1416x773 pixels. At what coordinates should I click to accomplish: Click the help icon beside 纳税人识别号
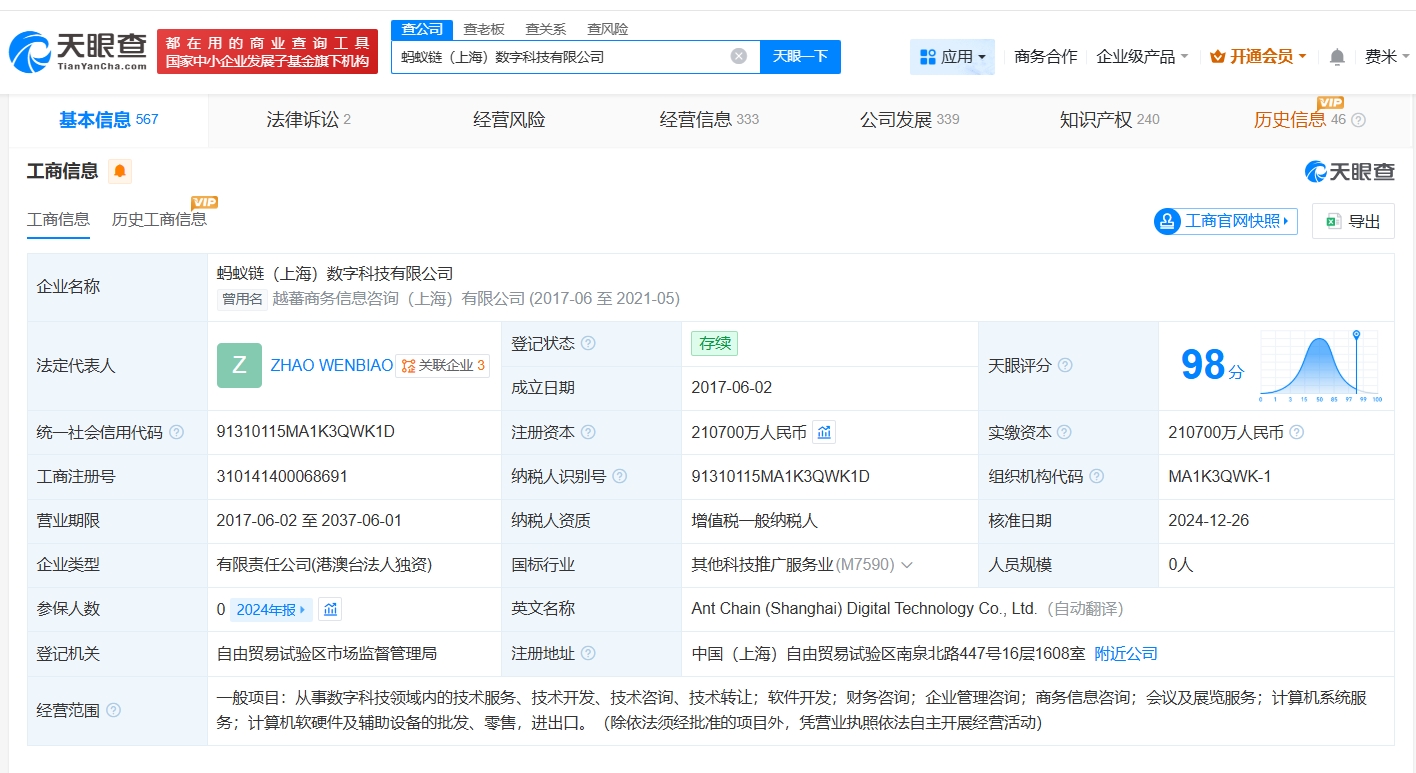point(620,476)
